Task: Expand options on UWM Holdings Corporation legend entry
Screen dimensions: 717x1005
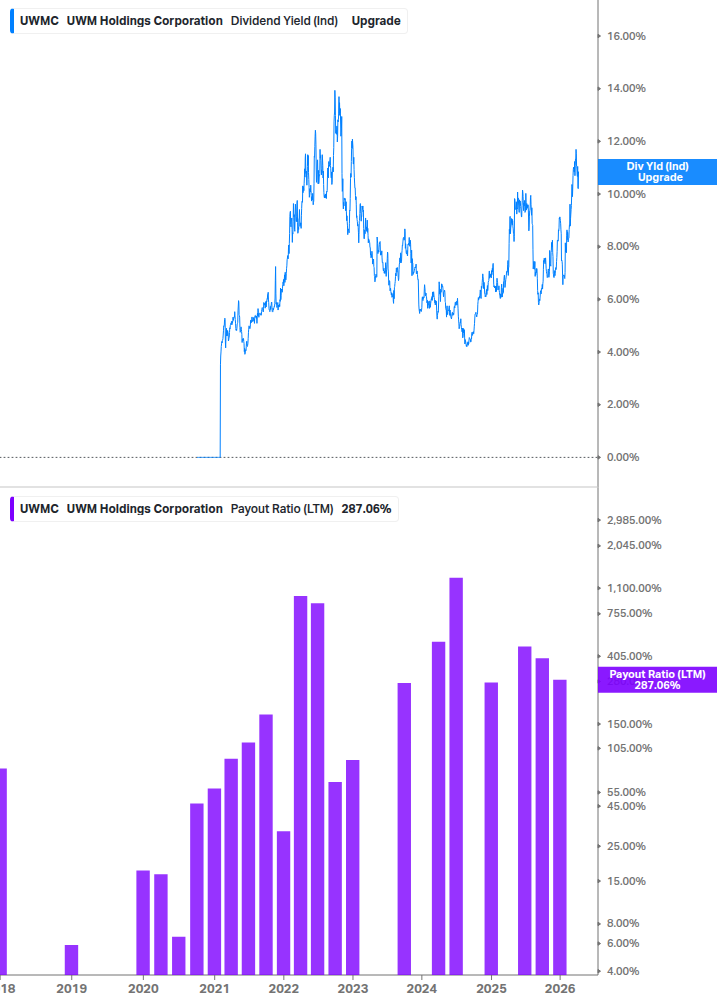Action: (146, 20)
